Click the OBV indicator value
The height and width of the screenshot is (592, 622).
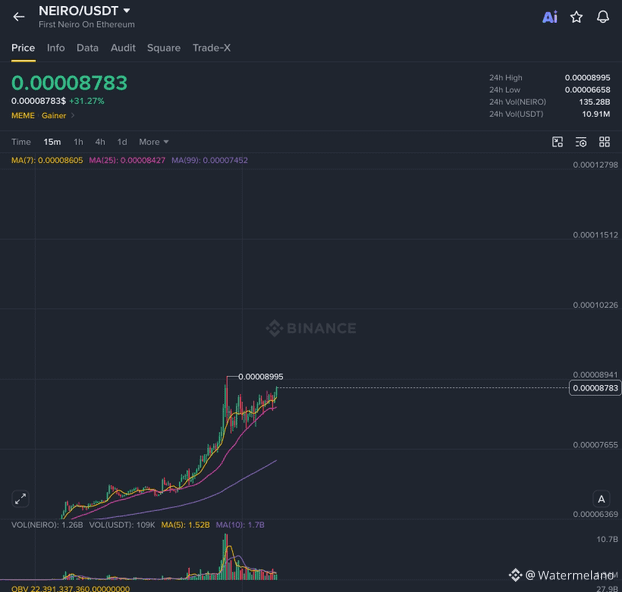[x=71, y=588]
